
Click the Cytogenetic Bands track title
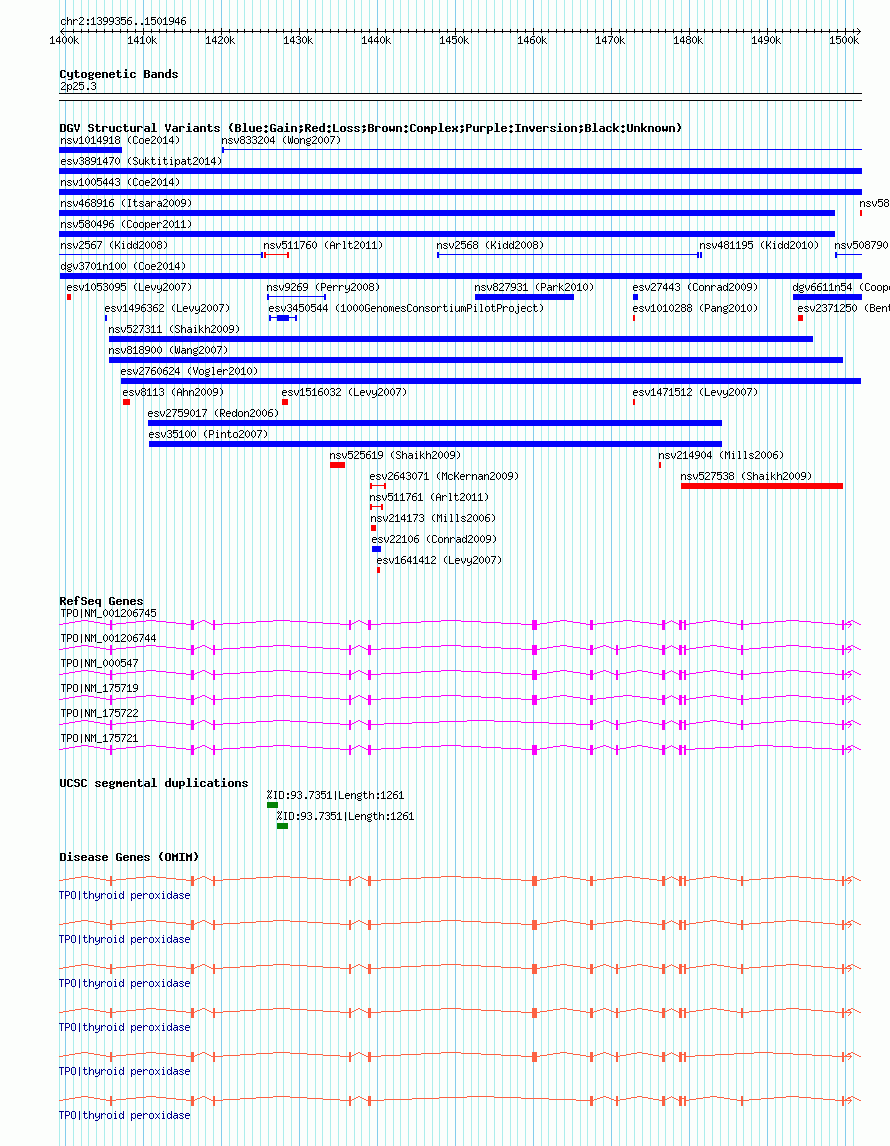(x=118, y=74)
